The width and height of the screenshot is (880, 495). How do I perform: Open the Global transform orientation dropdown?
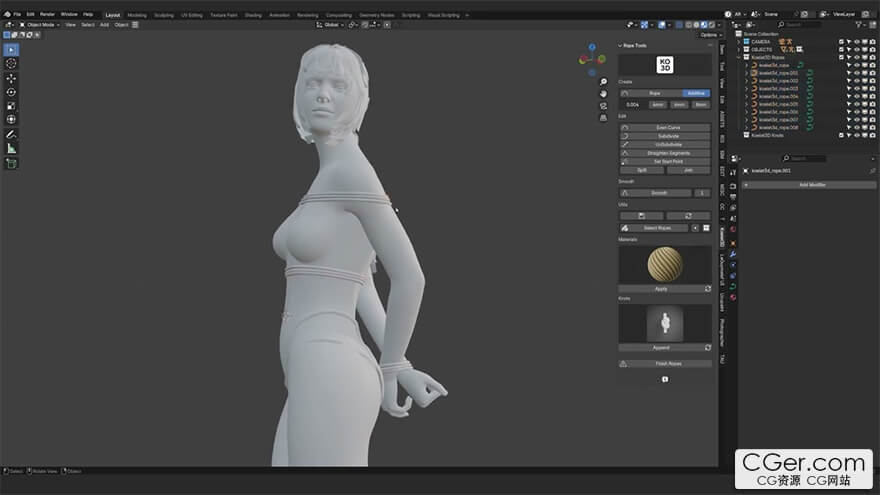[x=331, y=24]
